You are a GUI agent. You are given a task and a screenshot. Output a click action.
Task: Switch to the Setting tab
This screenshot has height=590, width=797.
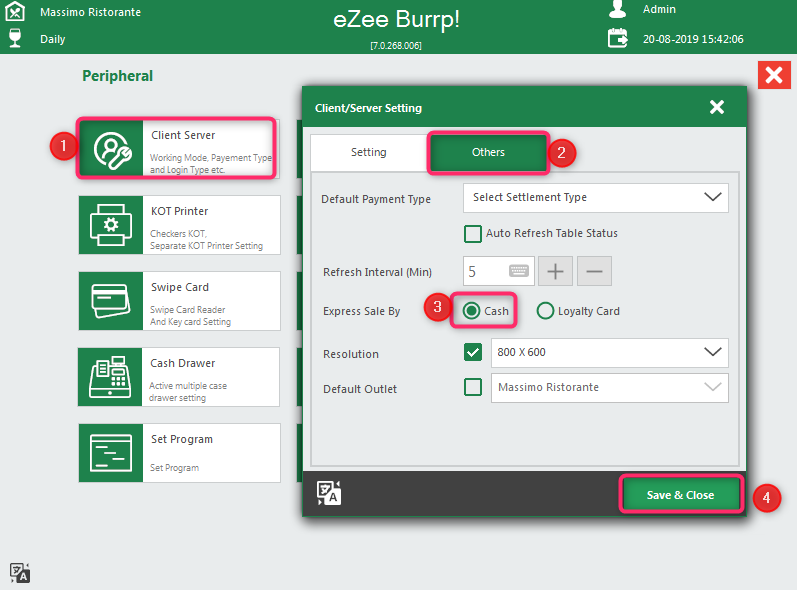pyautogui.click(x=369, y=152)
